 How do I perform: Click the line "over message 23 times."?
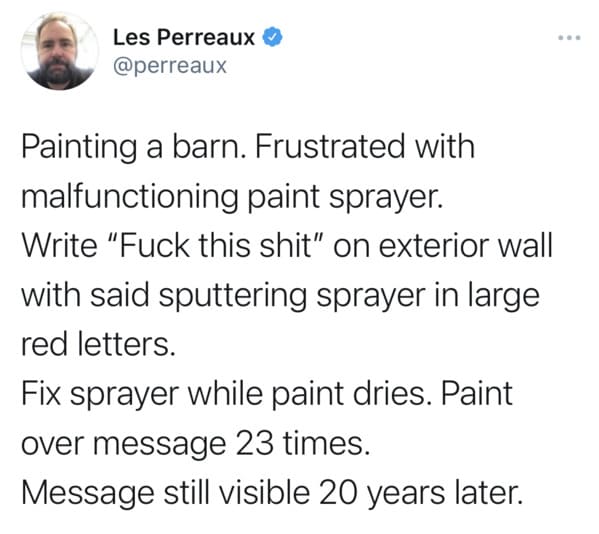[x=196, y=443]
